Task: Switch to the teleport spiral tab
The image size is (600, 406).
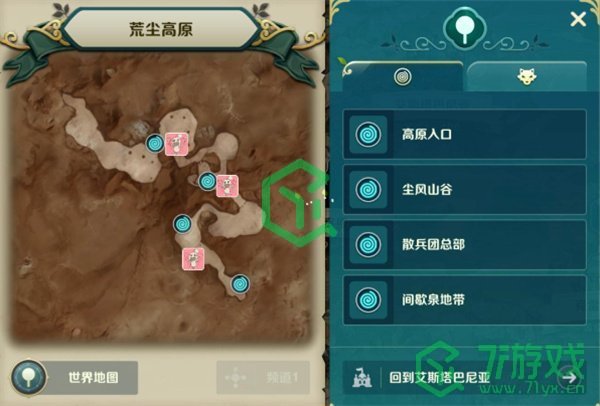Action: point(403,77)
